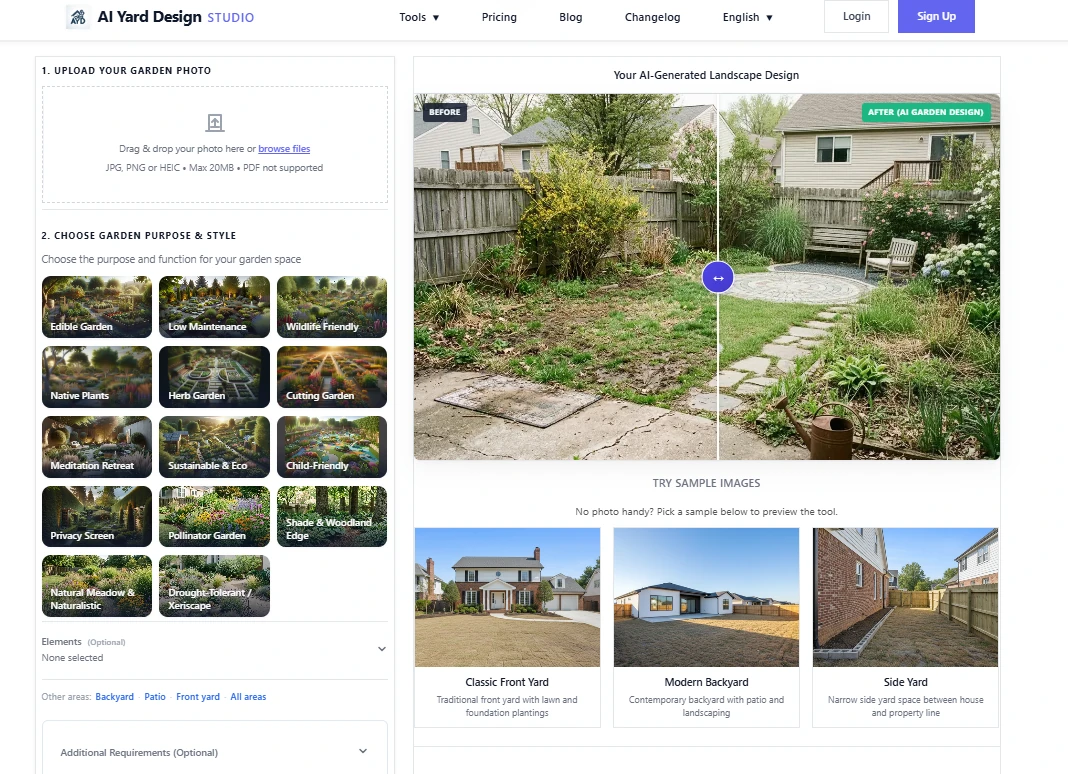The height and width of the screenshot is (774, 1068).
Task: Select the Meditation Retreat style
Action: click(x=97, y=447)
